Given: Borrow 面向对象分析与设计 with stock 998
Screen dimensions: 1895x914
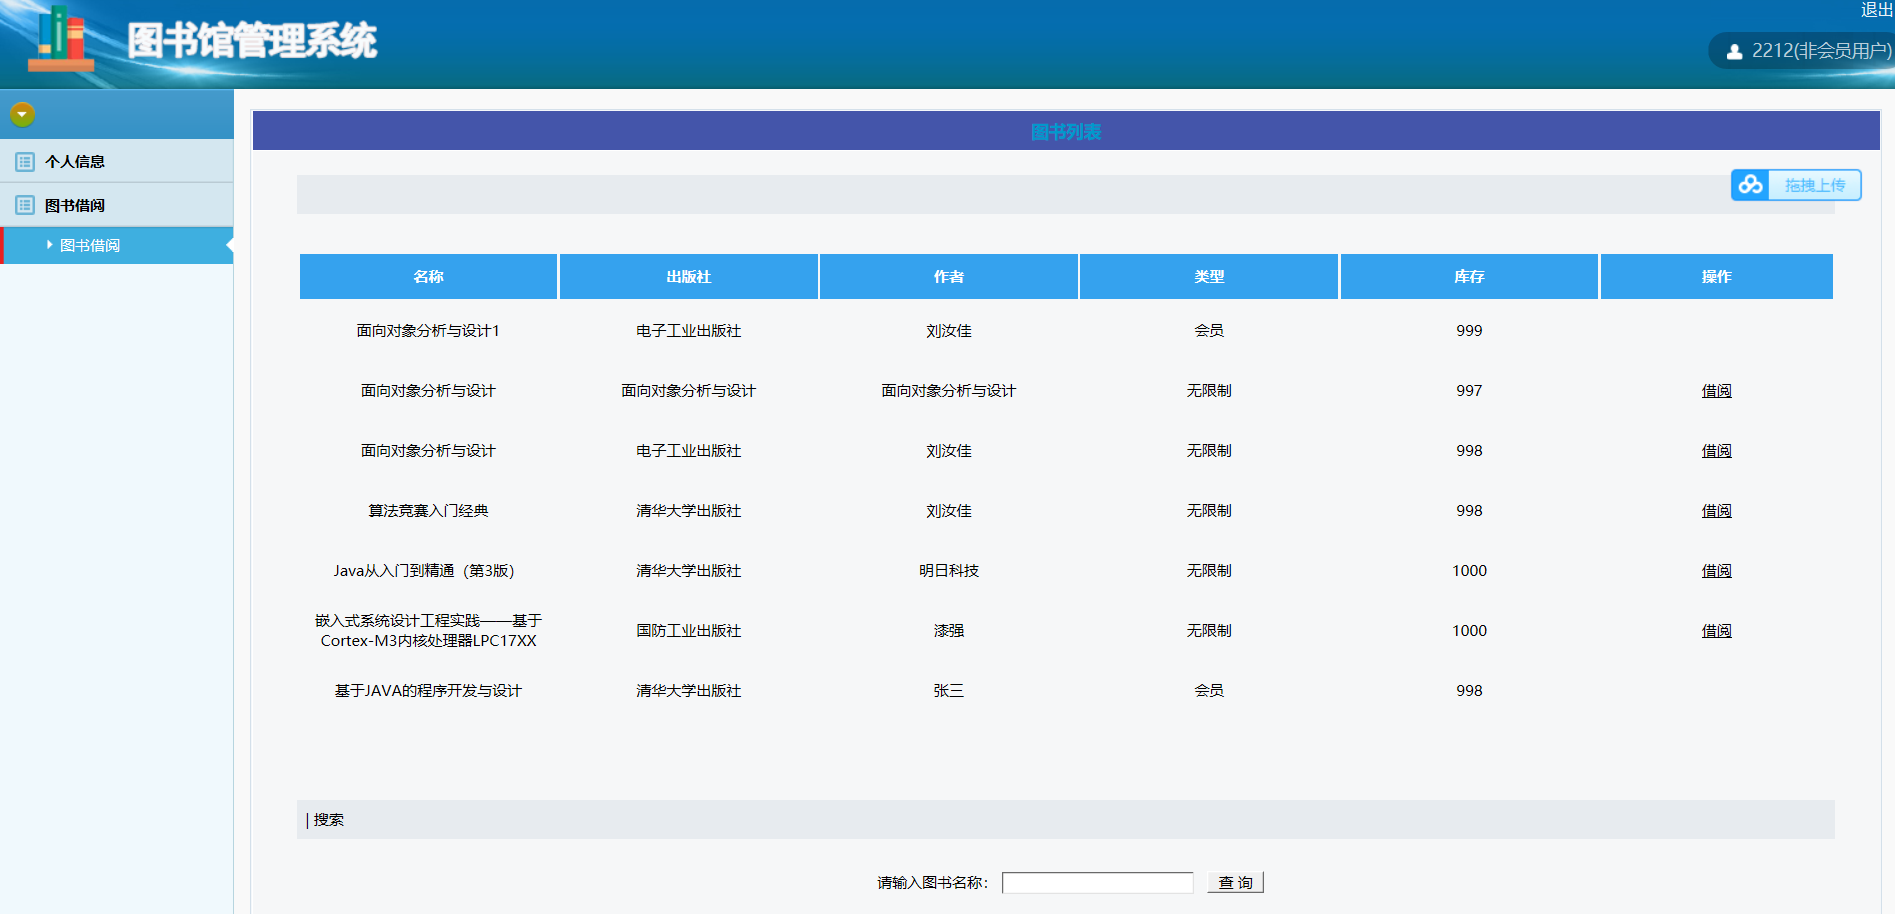Looking at the screenshot, I should [1716, 451].
